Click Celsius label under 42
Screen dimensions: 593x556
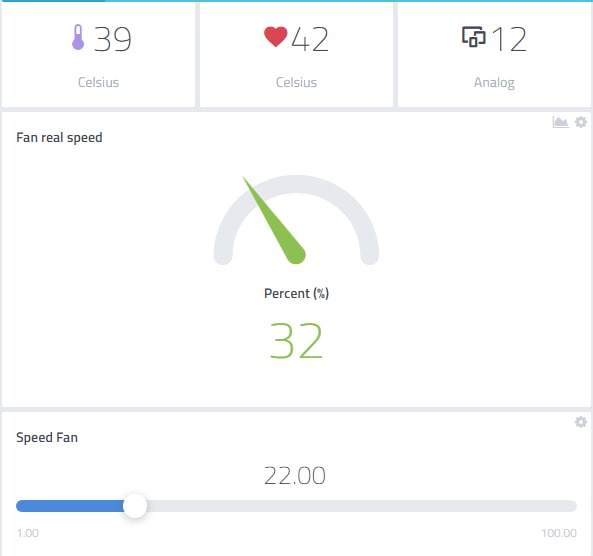point(296,82)
